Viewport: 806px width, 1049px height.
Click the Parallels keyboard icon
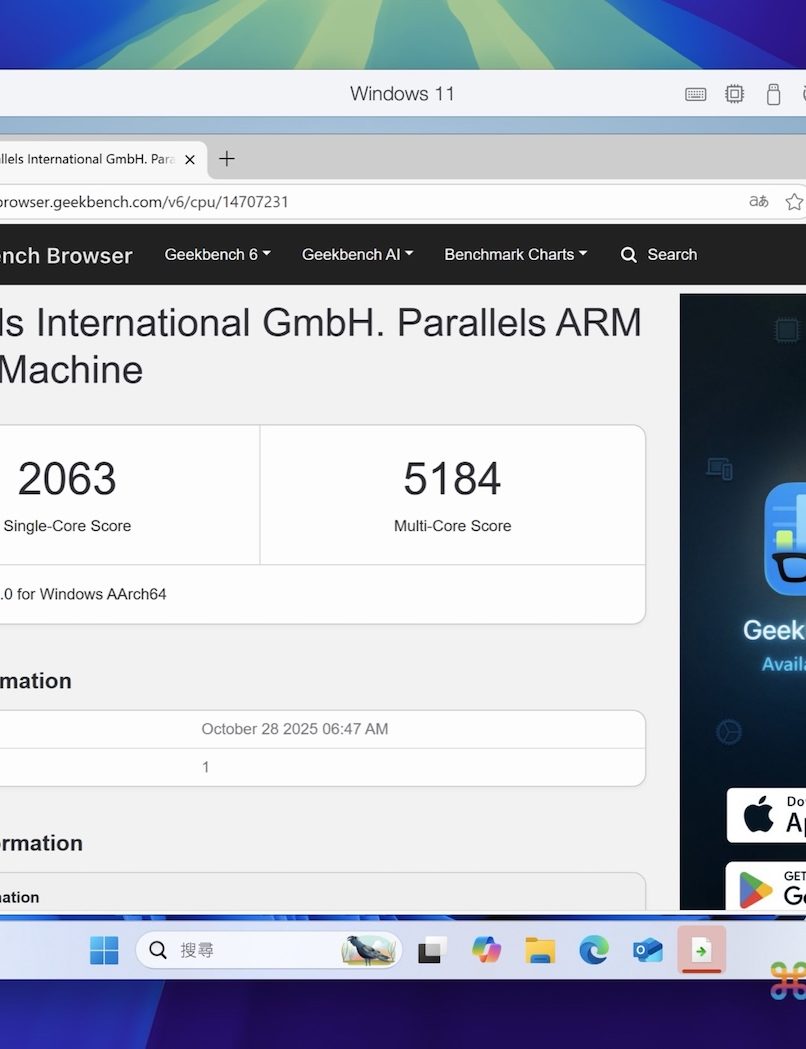pyautogui.click(x=696, y=94)
